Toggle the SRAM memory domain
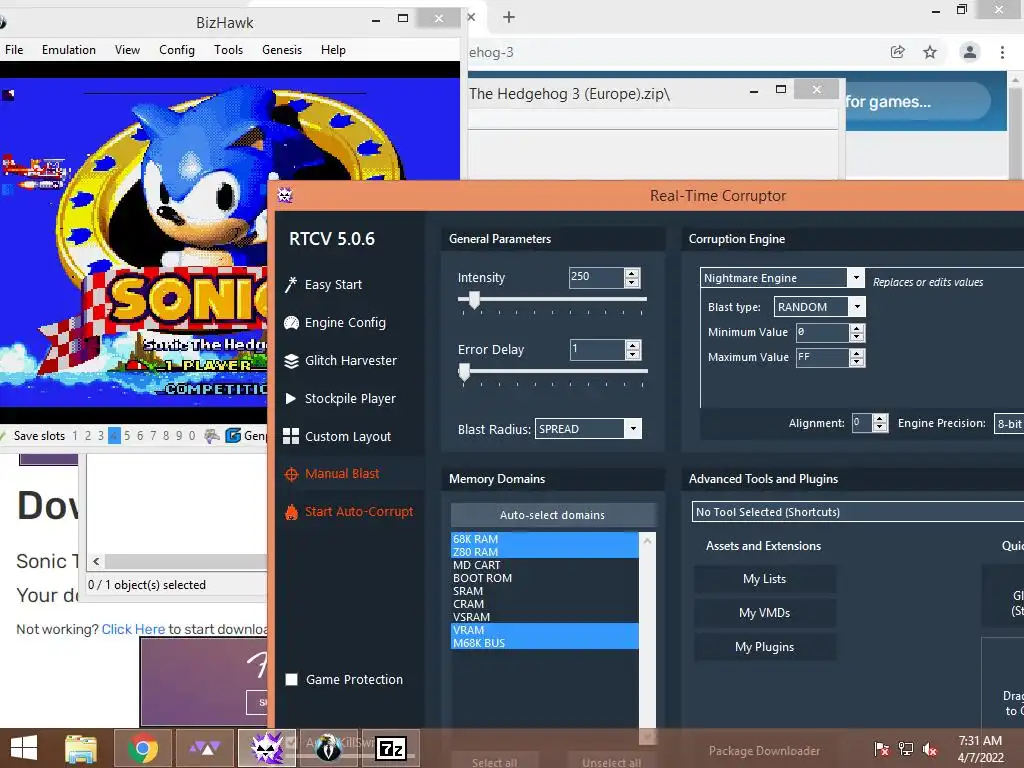The image size is (1024, 768). tap(544, 591)
